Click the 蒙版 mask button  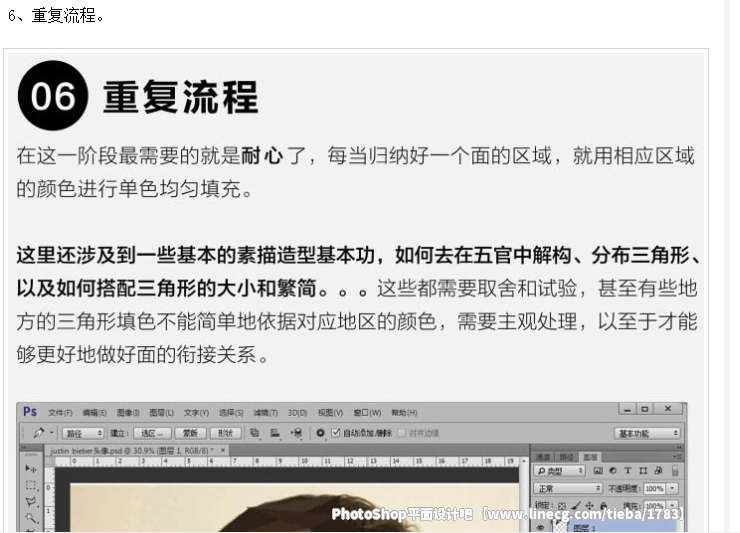click(x=190, y=433)
